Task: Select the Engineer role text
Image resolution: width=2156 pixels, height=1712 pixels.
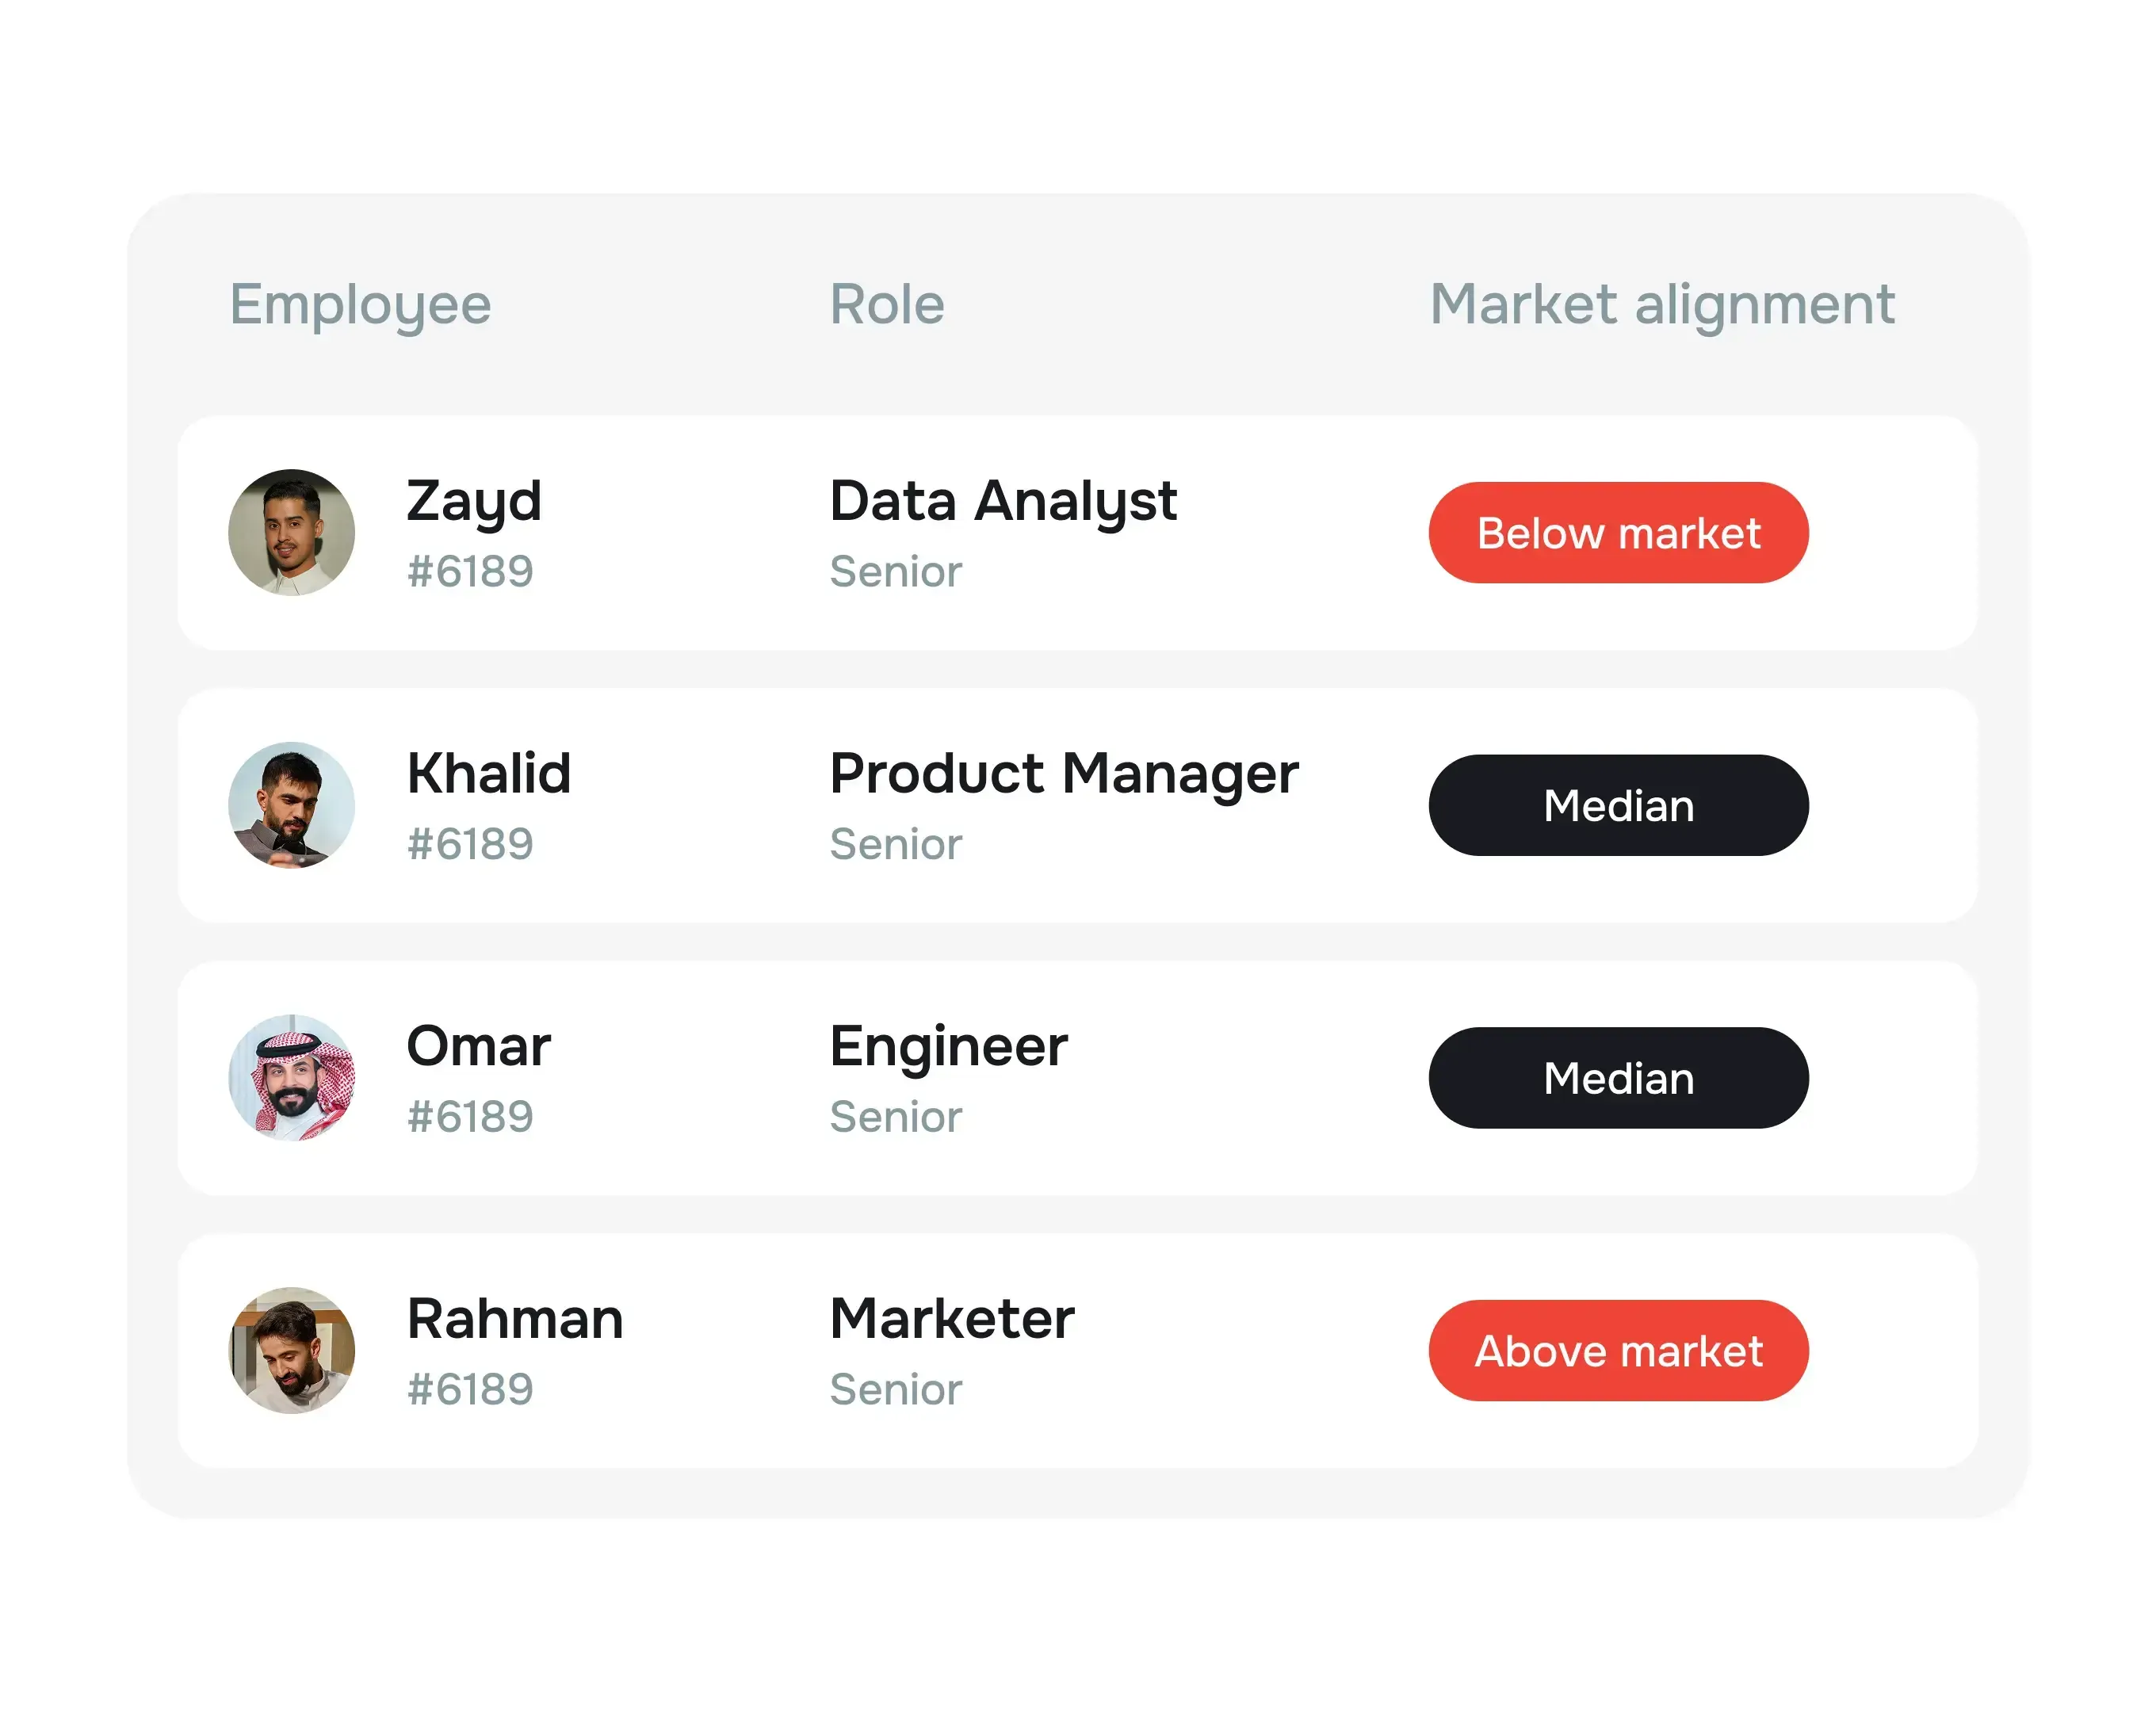Action: click(948, 1046)
